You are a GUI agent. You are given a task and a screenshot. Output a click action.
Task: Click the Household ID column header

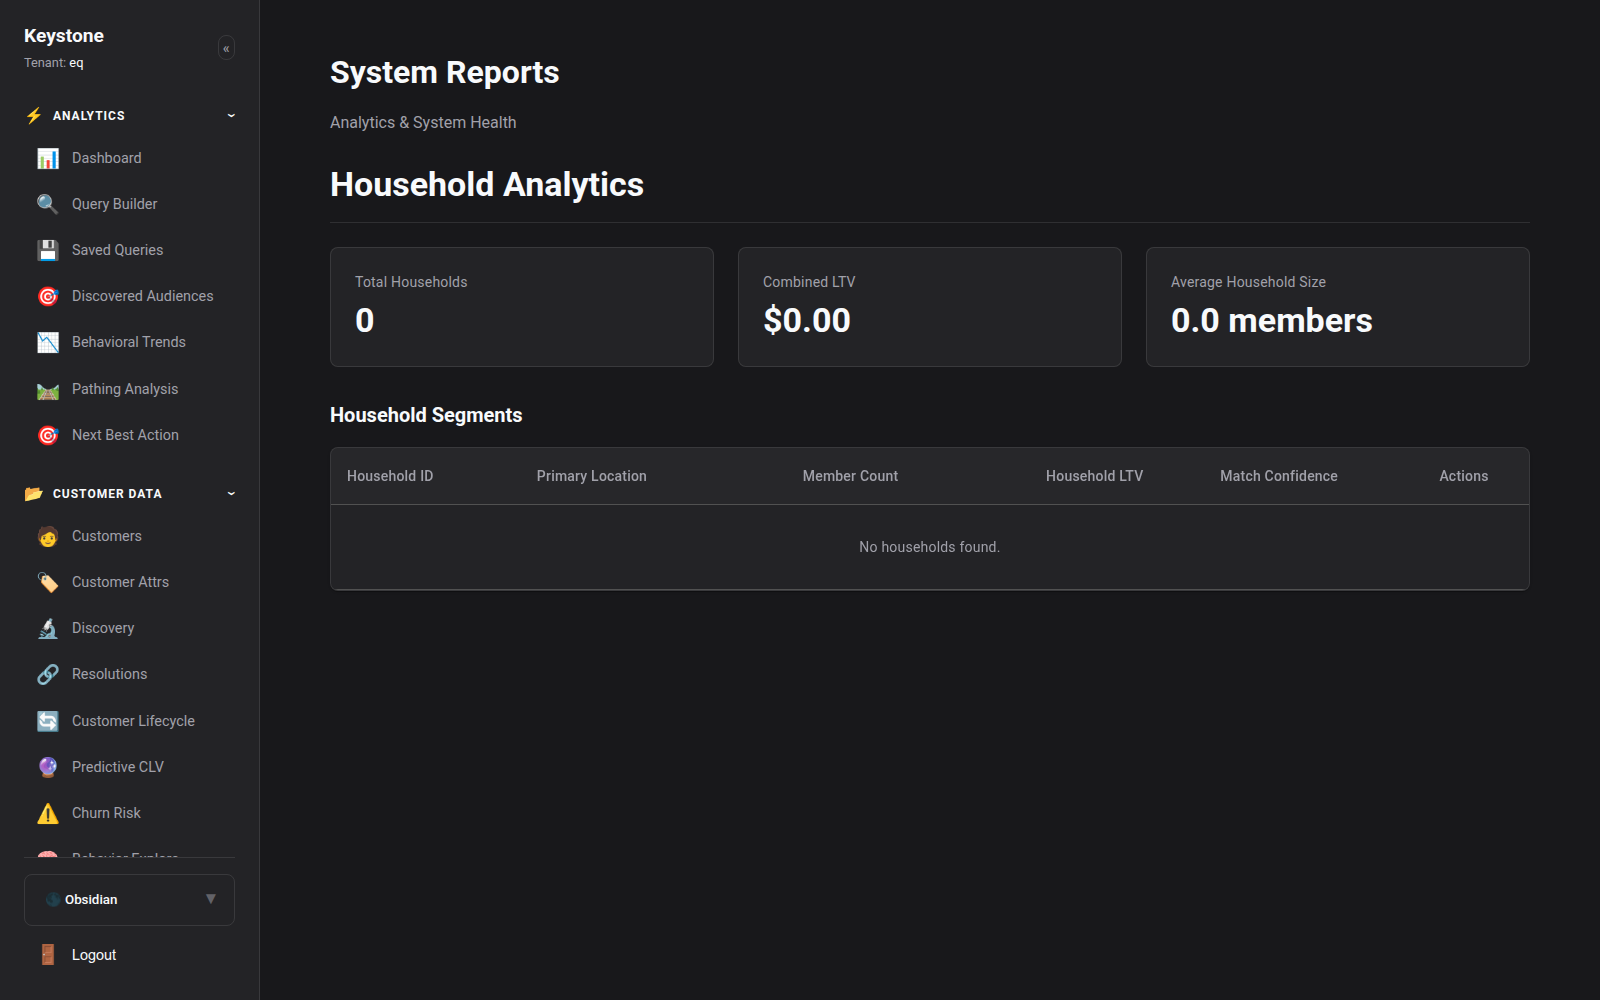pos(390,476)
